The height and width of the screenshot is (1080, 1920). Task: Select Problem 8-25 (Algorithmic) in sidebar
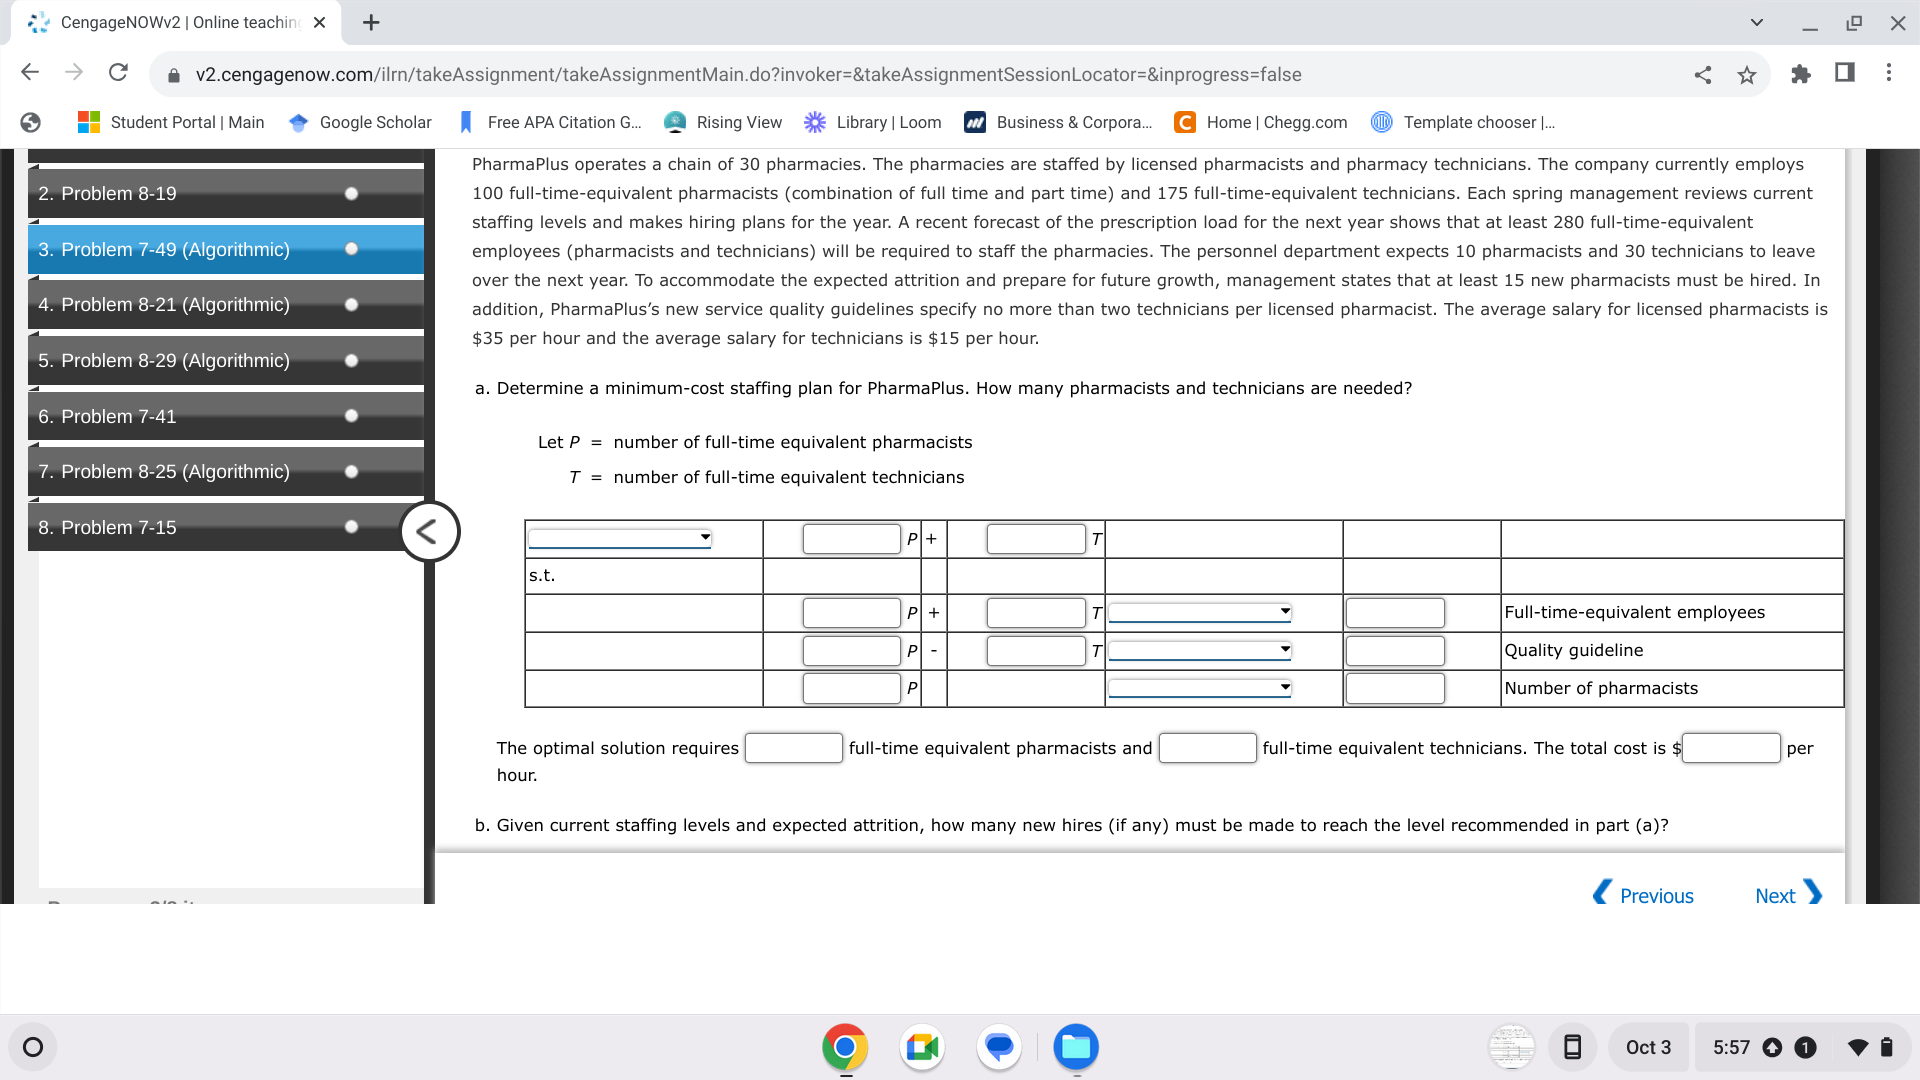[164, 472]
